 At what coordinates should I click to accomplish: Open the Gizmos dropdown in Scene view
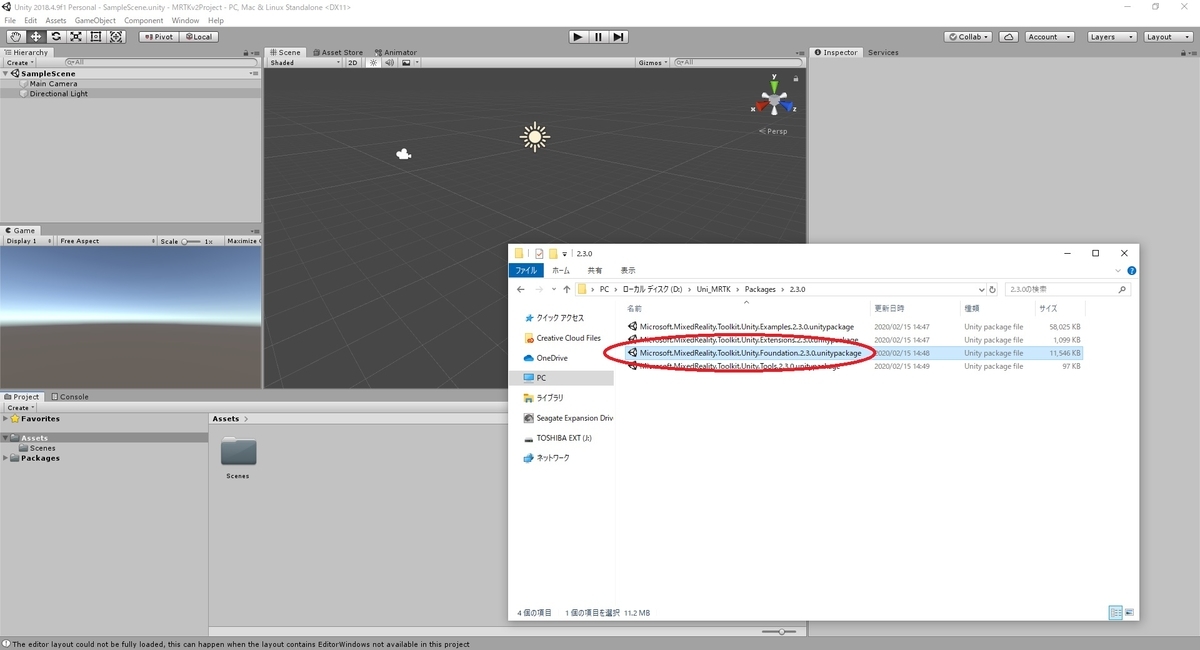652,62
